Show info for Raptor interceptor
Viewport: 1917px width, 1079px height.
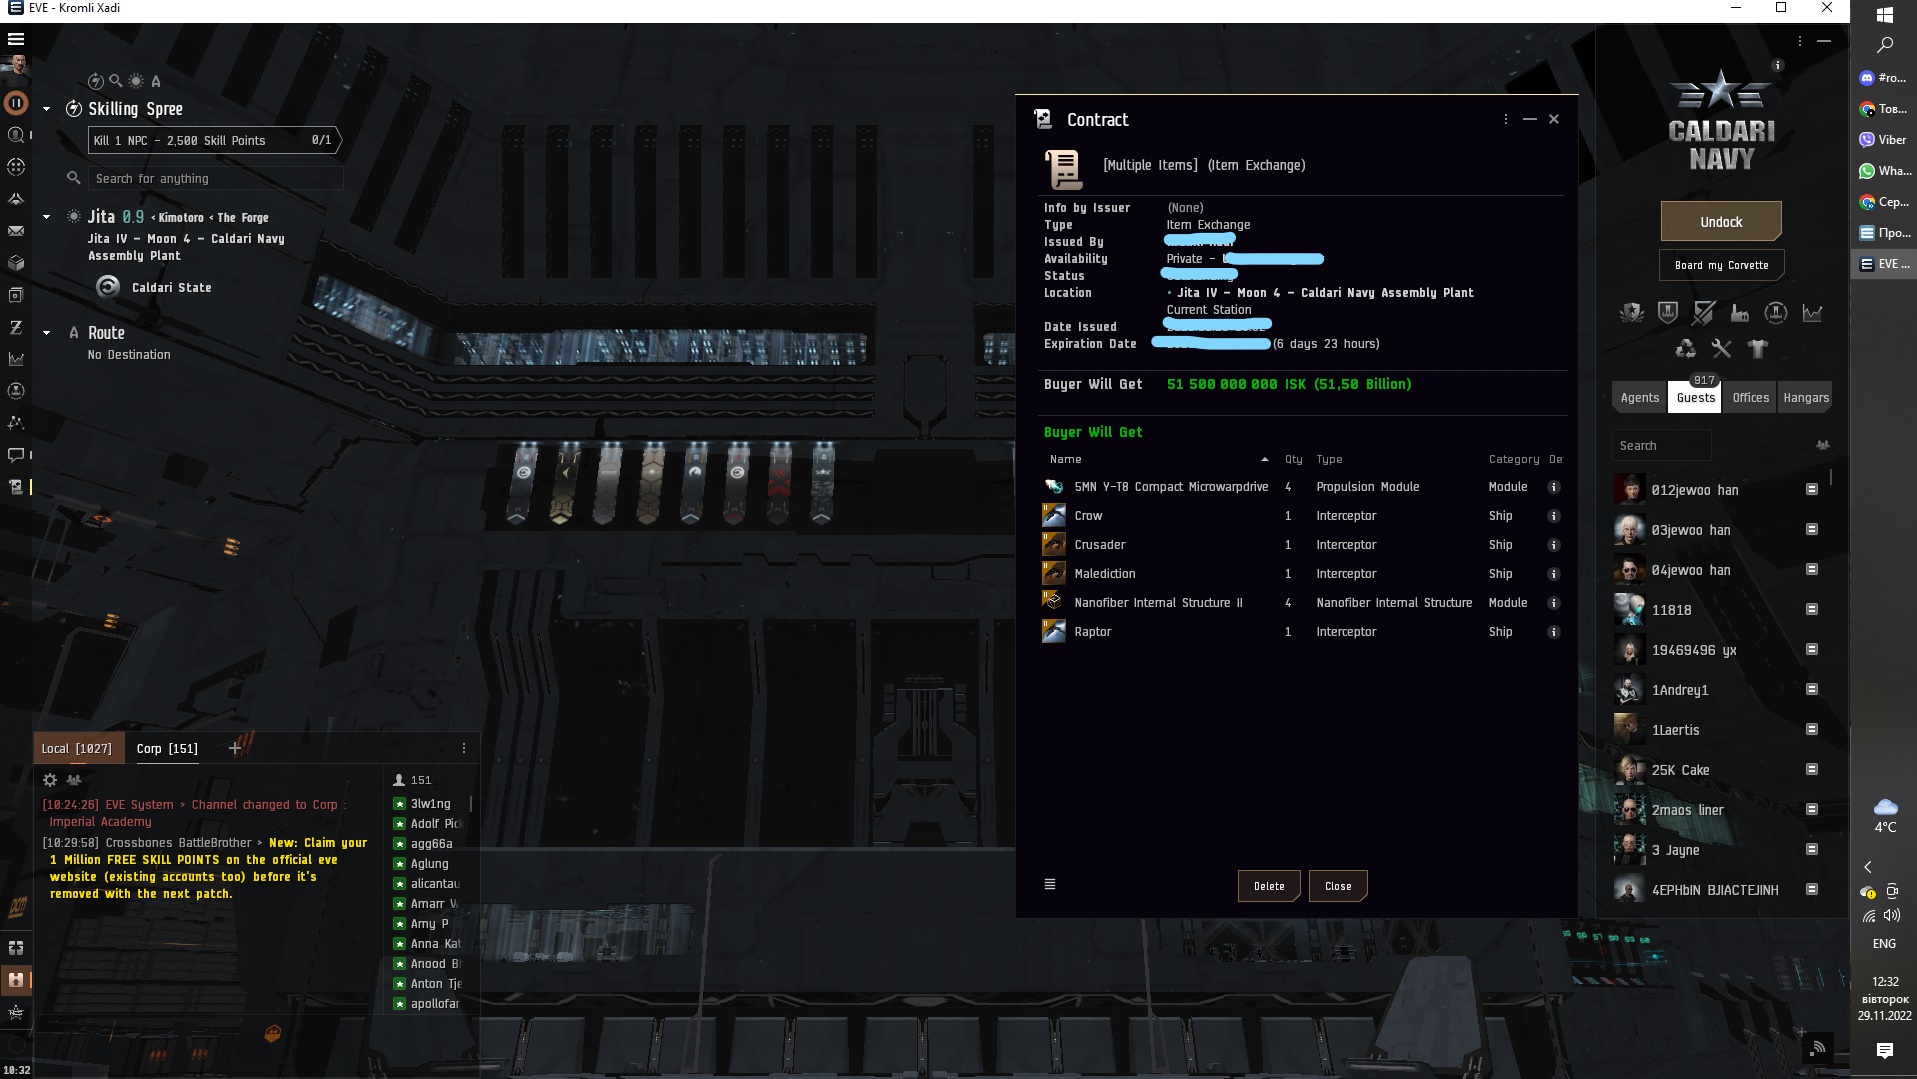(x=1554, y=632)
